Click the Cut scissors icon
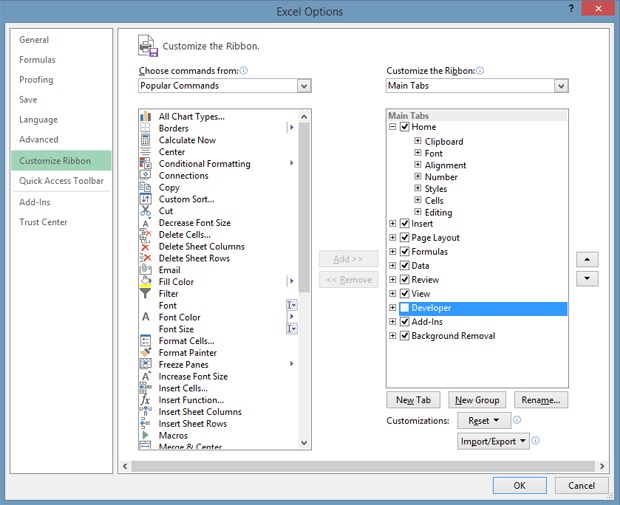 pyautogui.click(x=146, y=211)
